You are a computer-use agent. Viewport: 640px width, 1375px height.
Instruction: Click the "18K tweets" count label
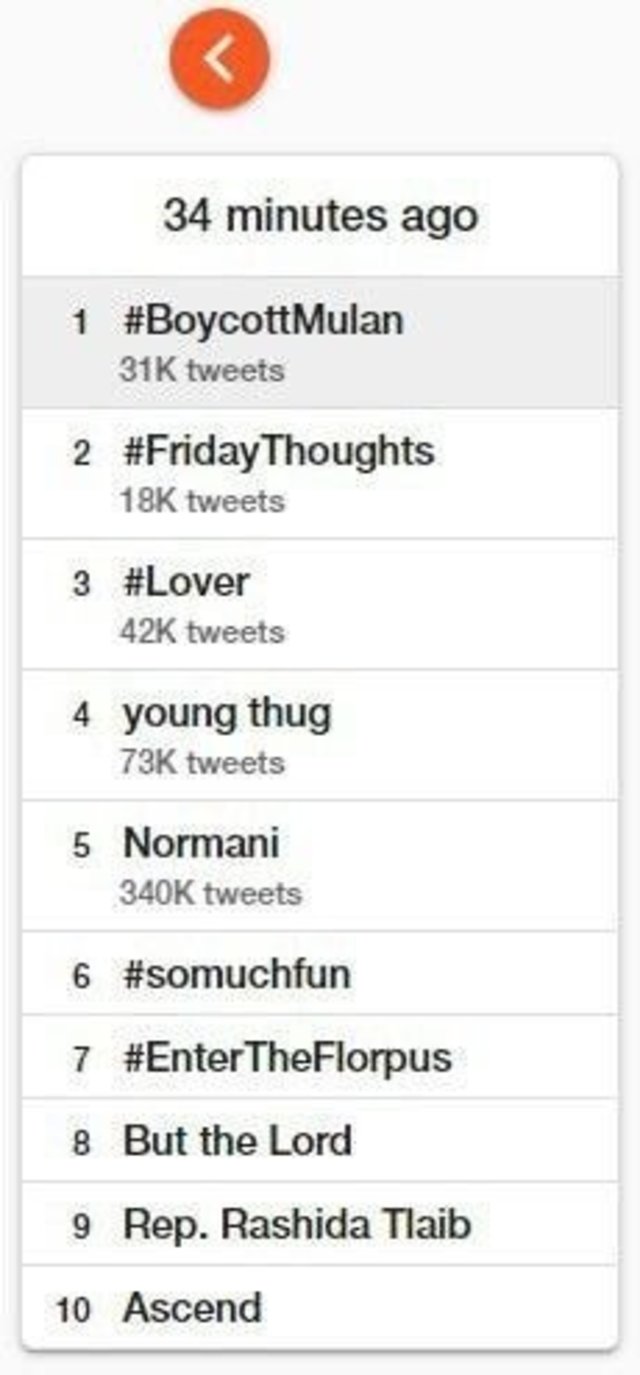[202, 501]
